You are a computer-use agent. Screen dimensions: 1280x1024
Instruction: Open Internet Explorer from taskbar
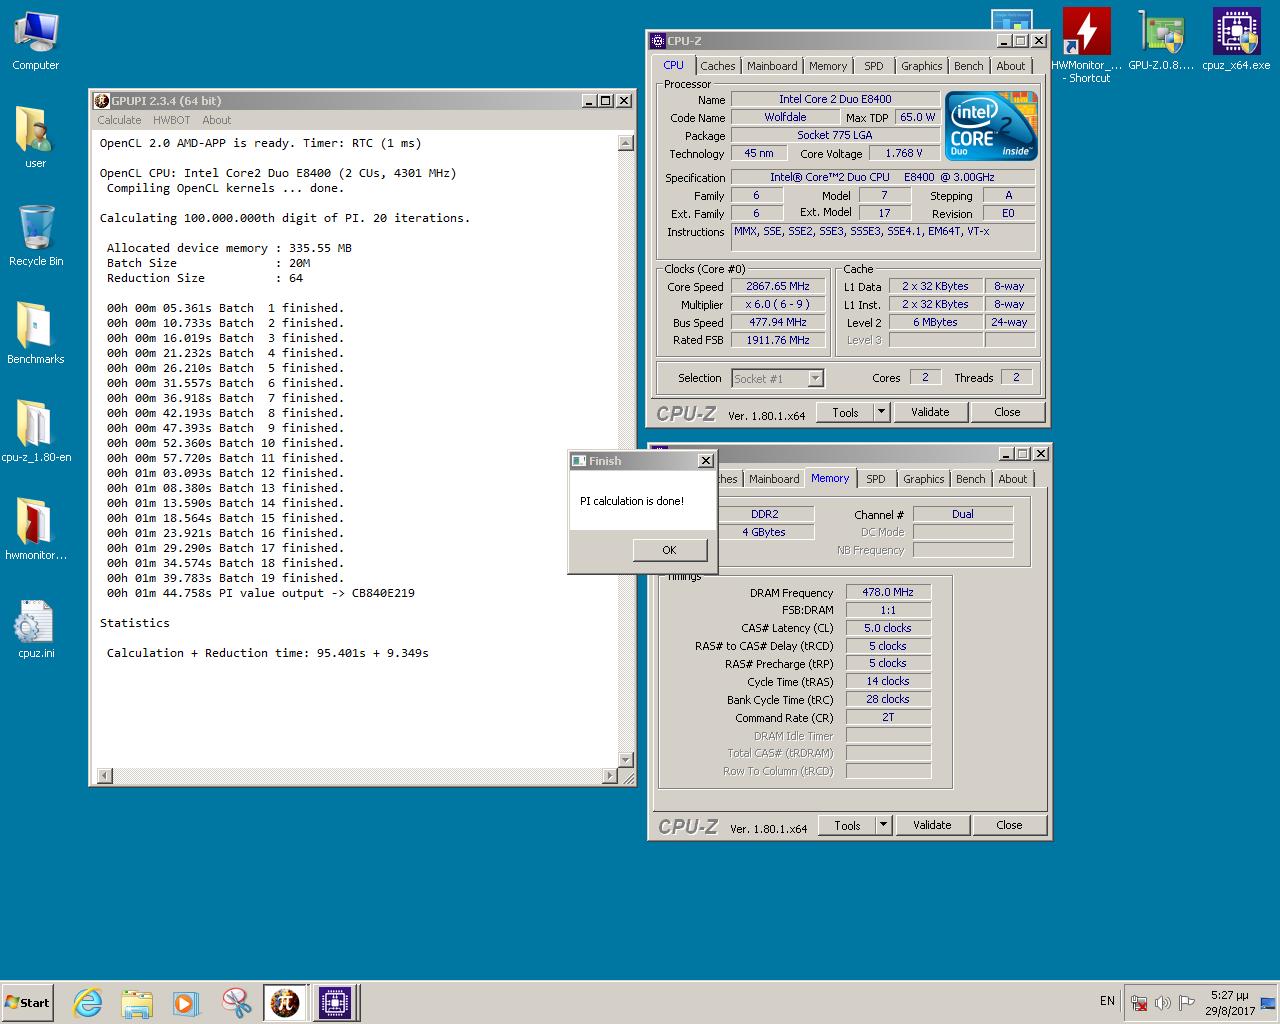(88, 1003)
